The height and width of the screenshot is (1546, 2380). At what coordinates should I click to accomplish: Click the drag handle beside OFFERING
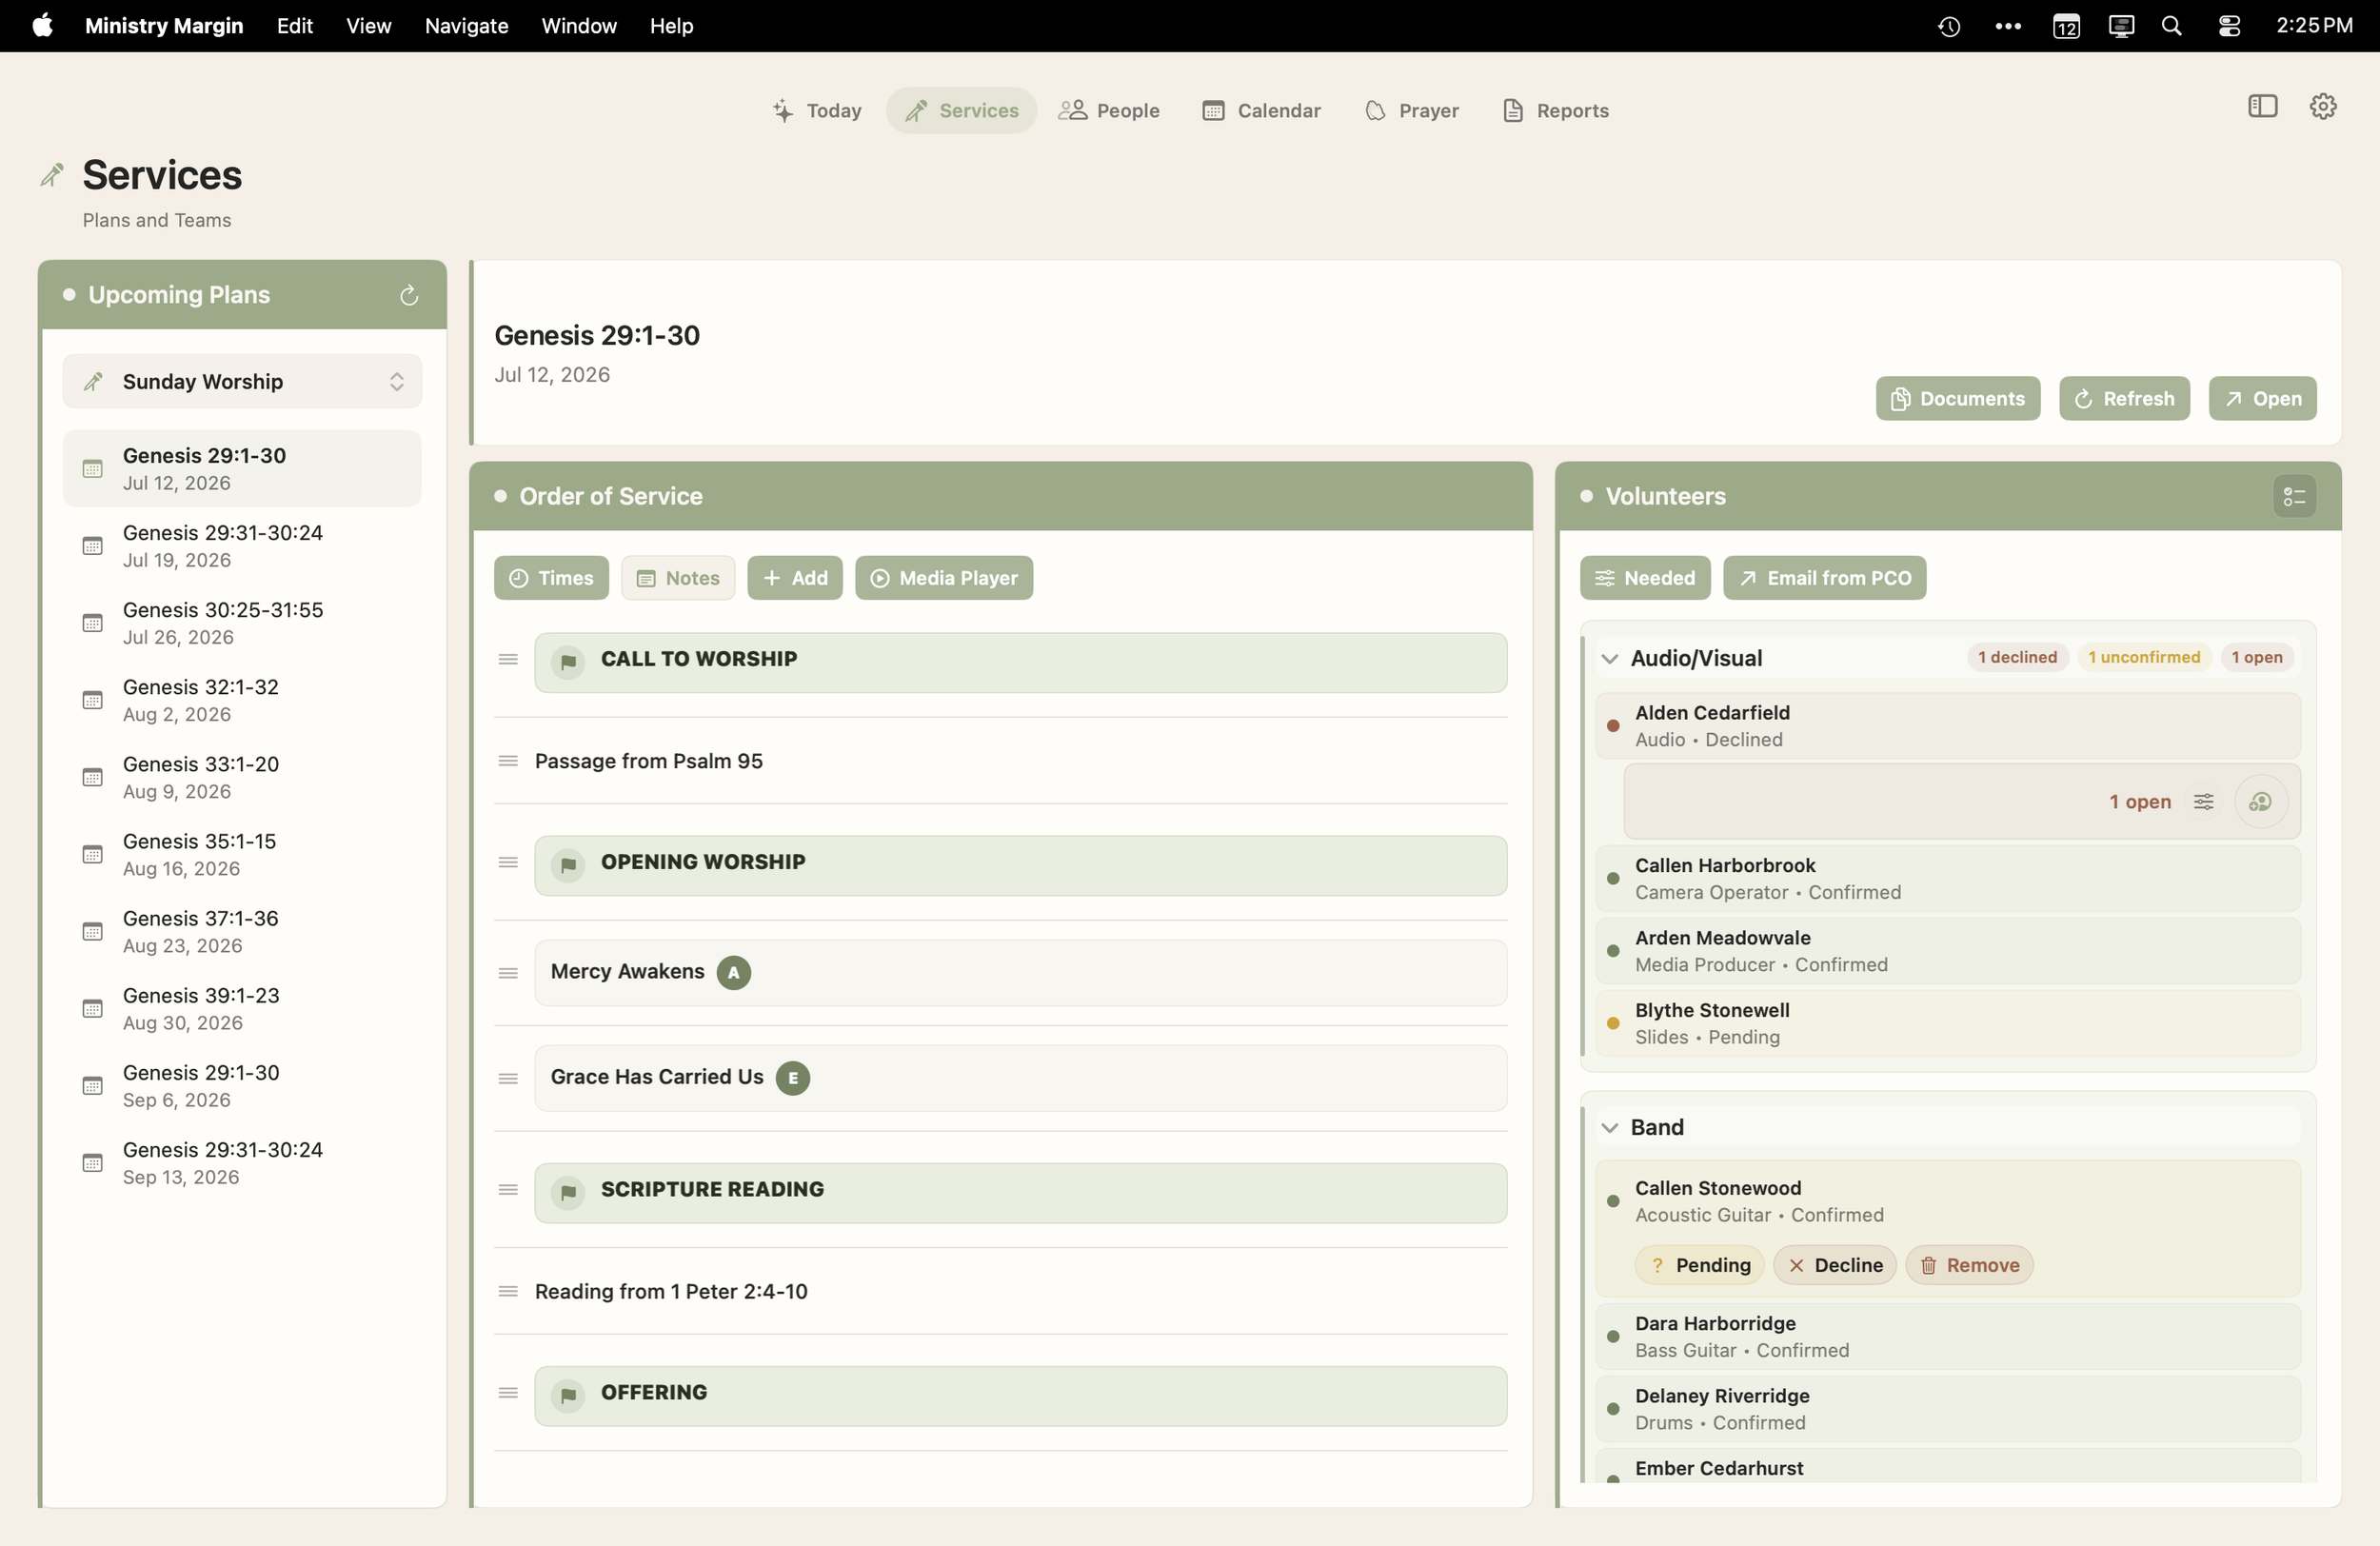(x=508, y=1393)
